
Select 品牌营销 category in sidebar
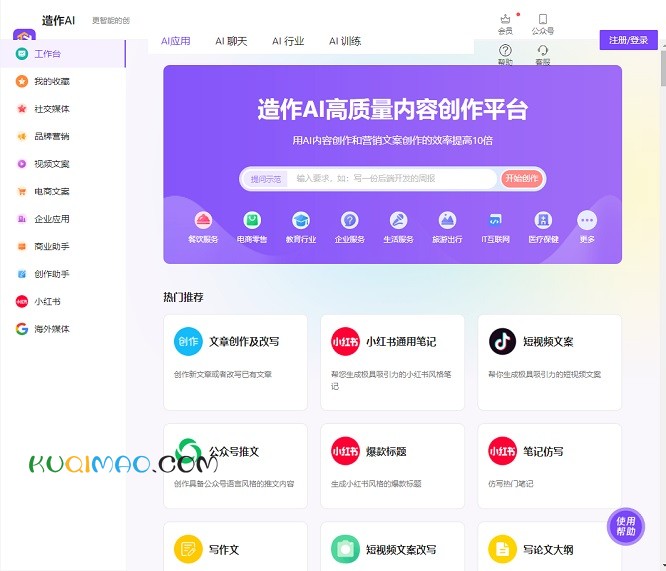[63, 136]
